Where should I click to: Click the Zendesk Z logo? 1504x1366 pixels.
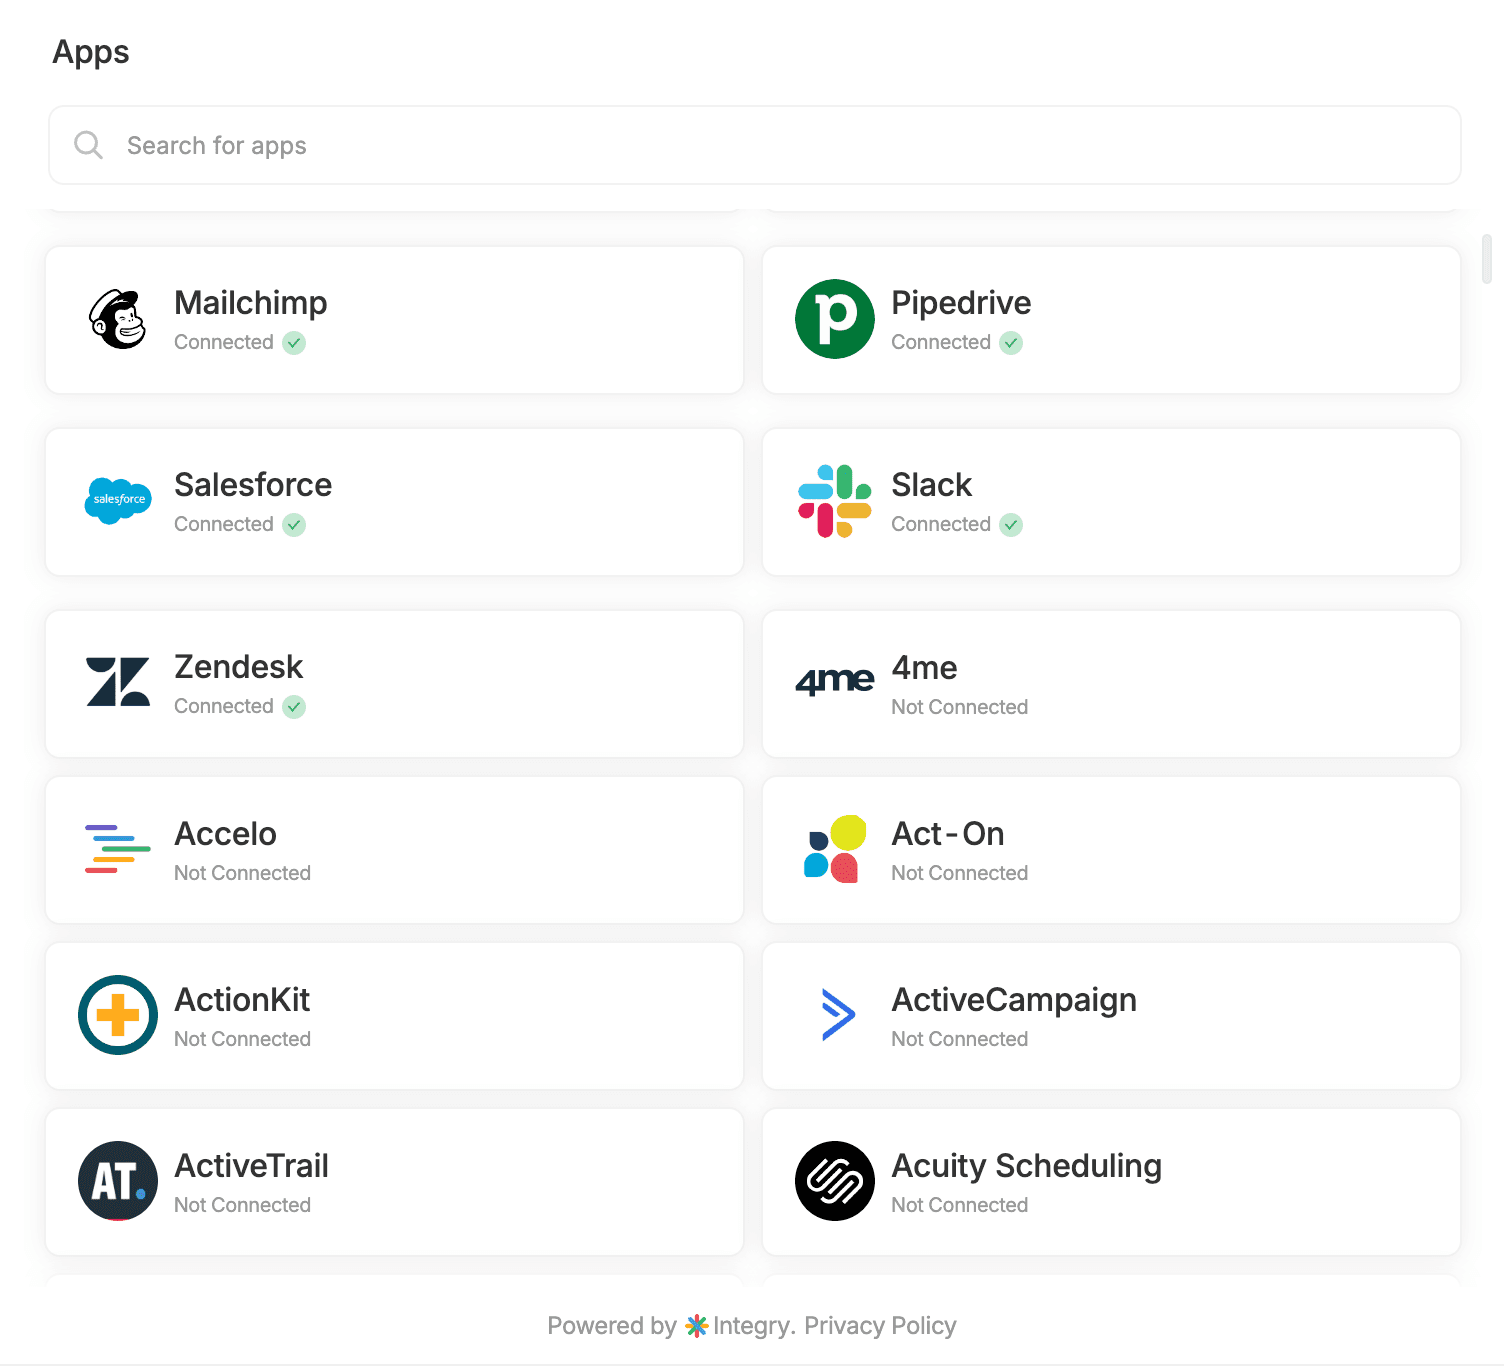tap(118, 682)
